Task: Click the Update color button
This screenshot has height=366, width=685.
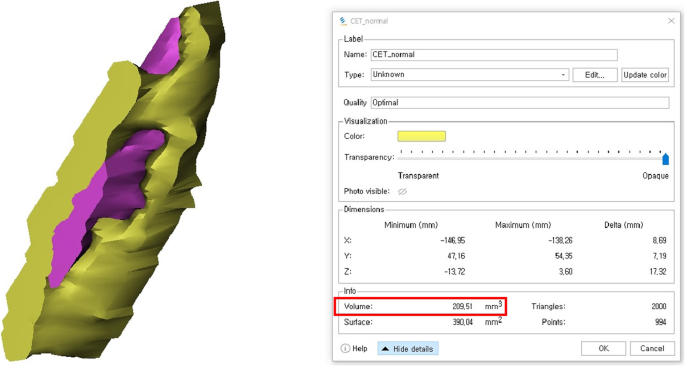Action: (645, 75)
